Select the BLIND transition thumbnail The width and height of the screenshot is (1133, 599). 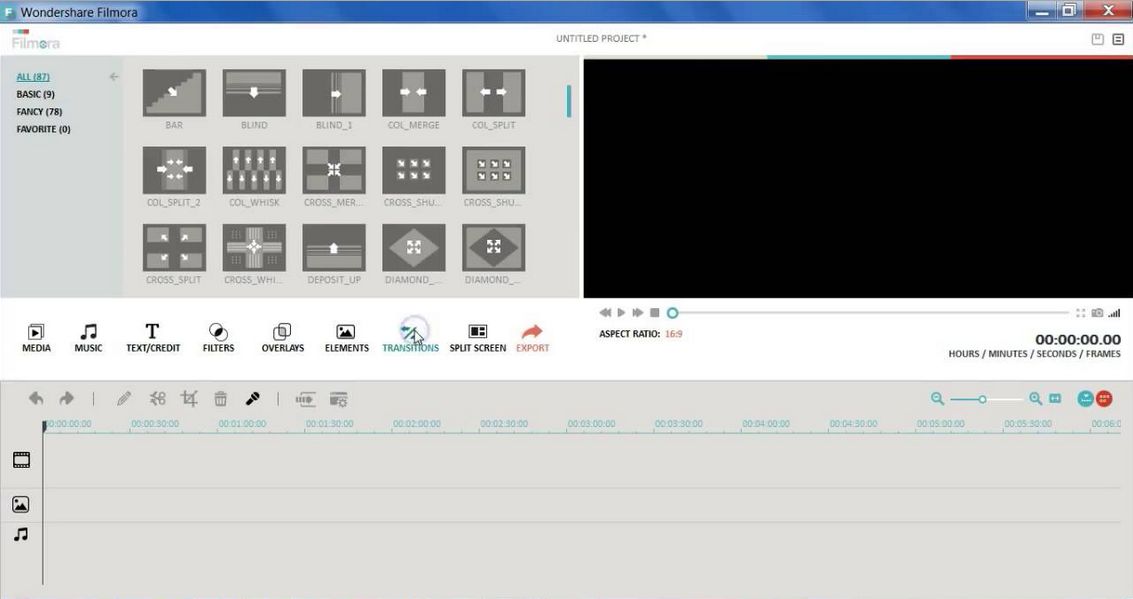(x=253, y=91)
